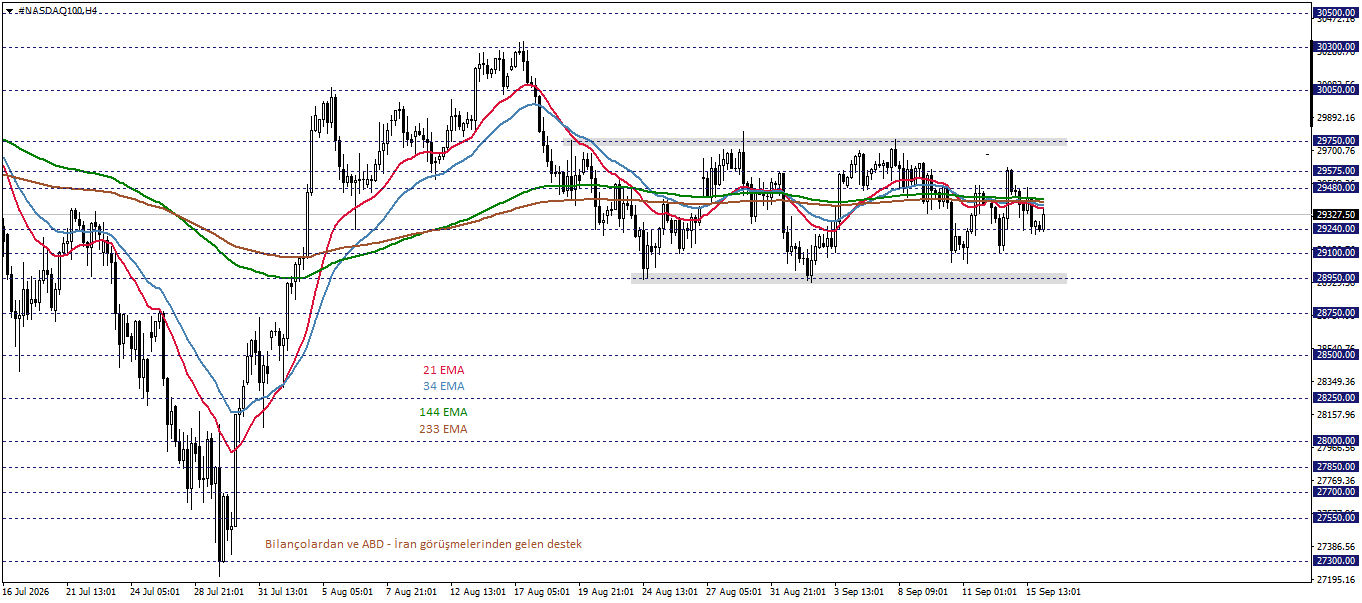This screenshot has width=1362, height=603.
Task: Click the 31 Aug 21:01 time label
Action: (x=797, y=592)
